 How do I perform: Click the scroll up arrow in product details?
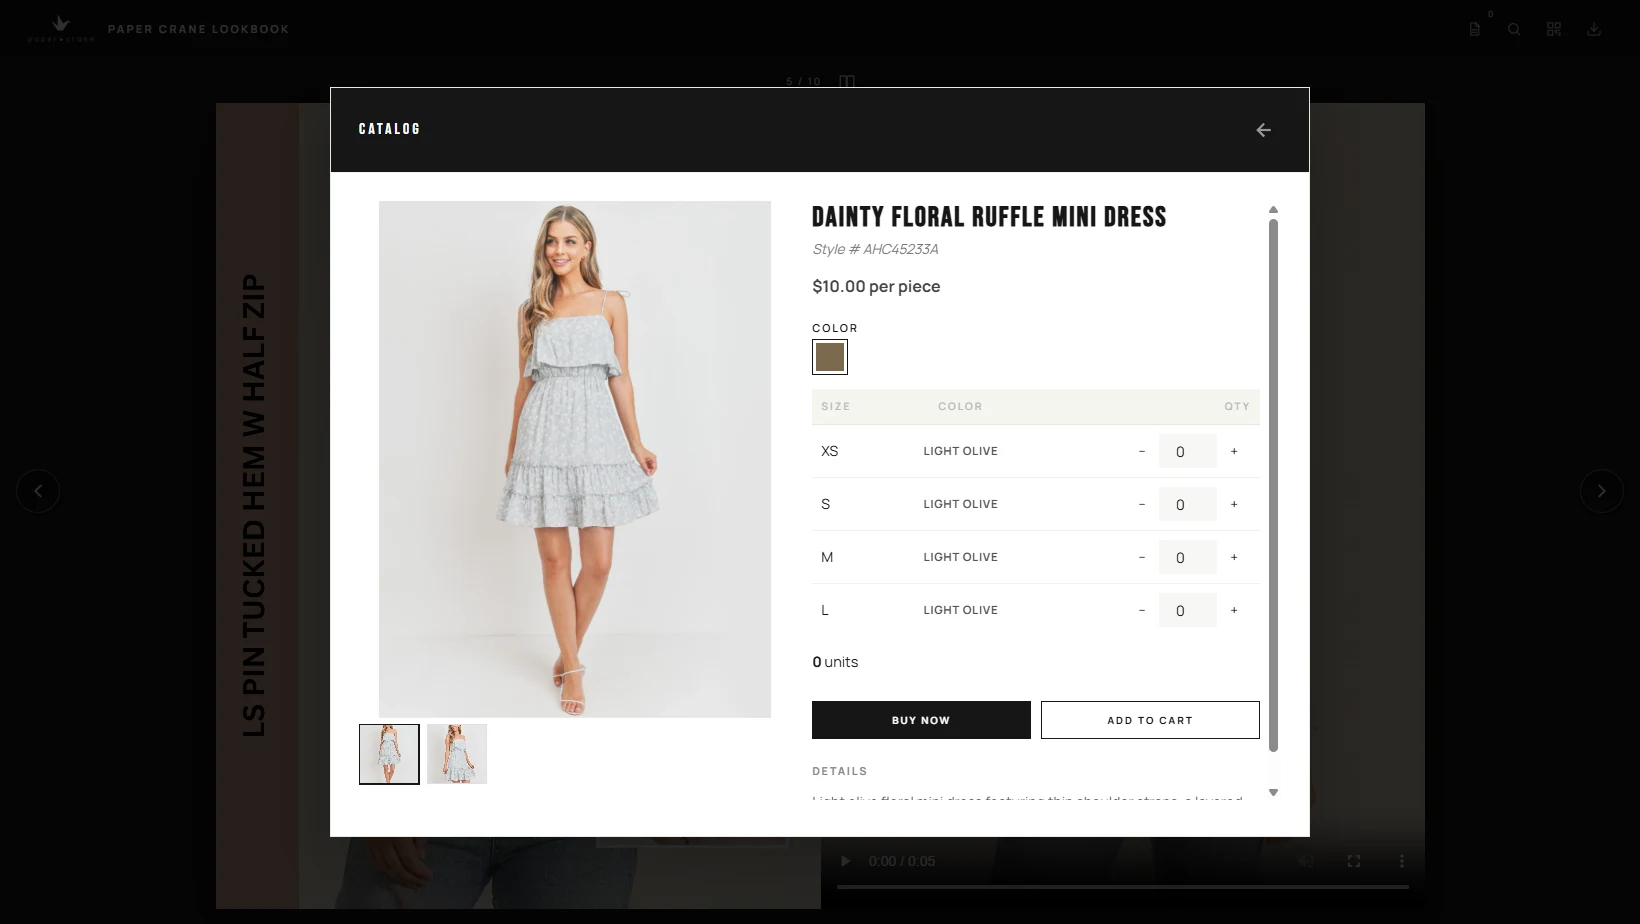coord(1273,210)
